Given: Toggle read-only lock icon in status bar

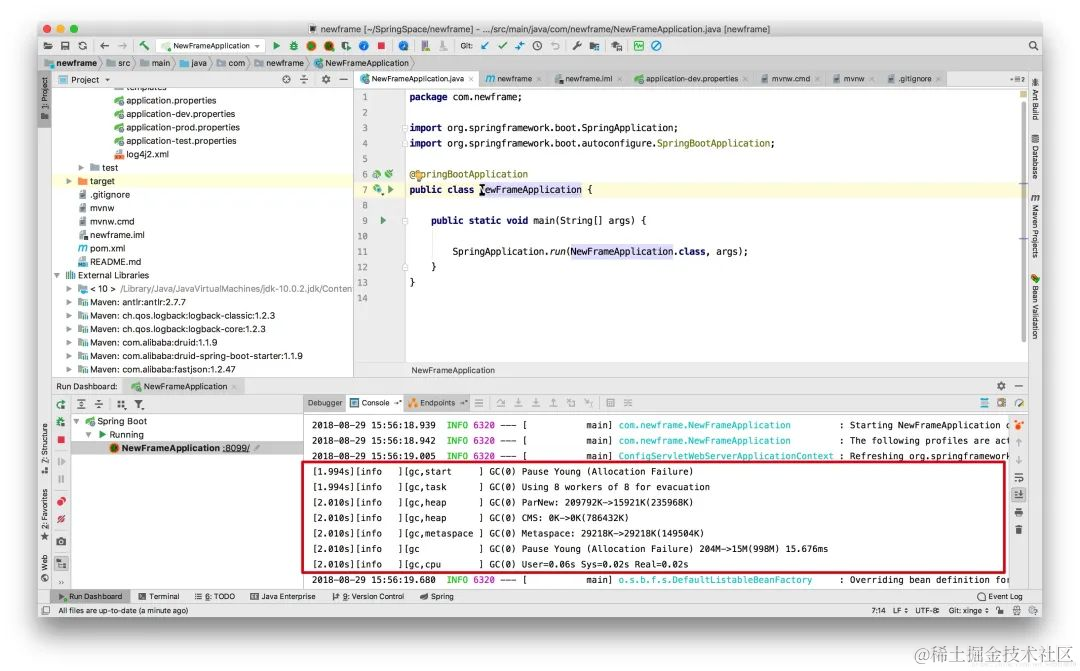Looking at the screenshot, I should (999, 610).
